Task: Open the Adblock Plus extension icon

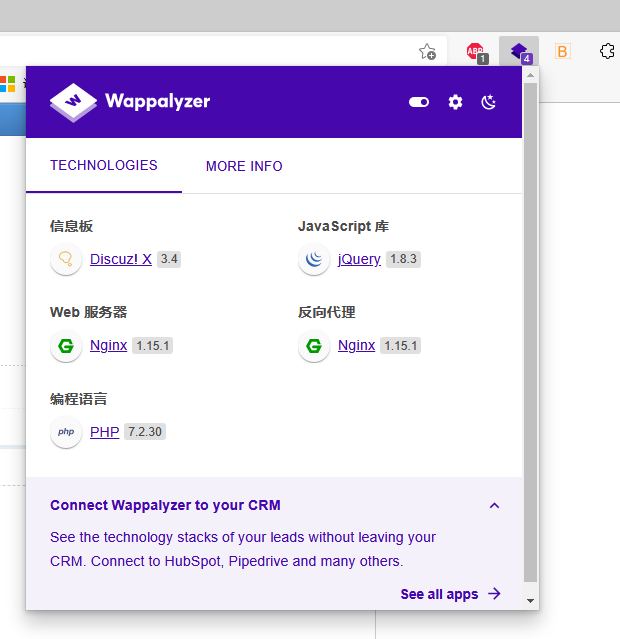Action: pos(477,53)
